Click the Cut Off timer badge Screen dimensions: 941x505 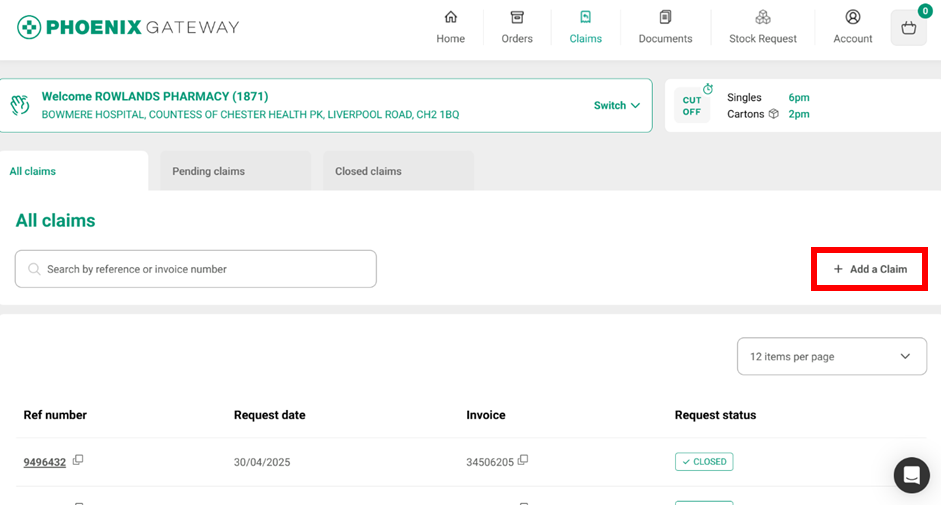point(692,105)
